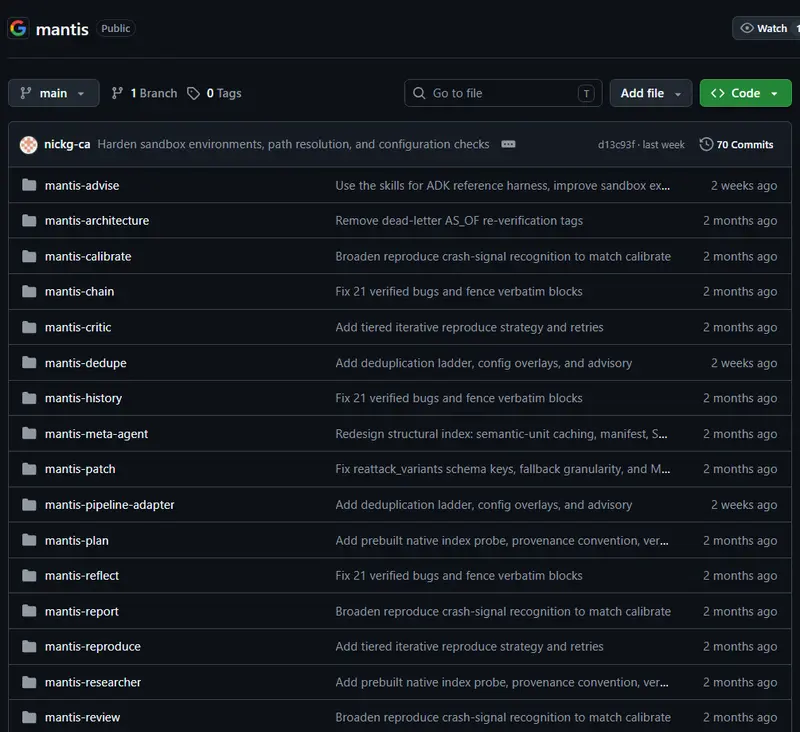The width and height of the screenshot is (800, 732).
Task: Click the folder icon for mantis-architecture
Action: [x=29, y=220]
